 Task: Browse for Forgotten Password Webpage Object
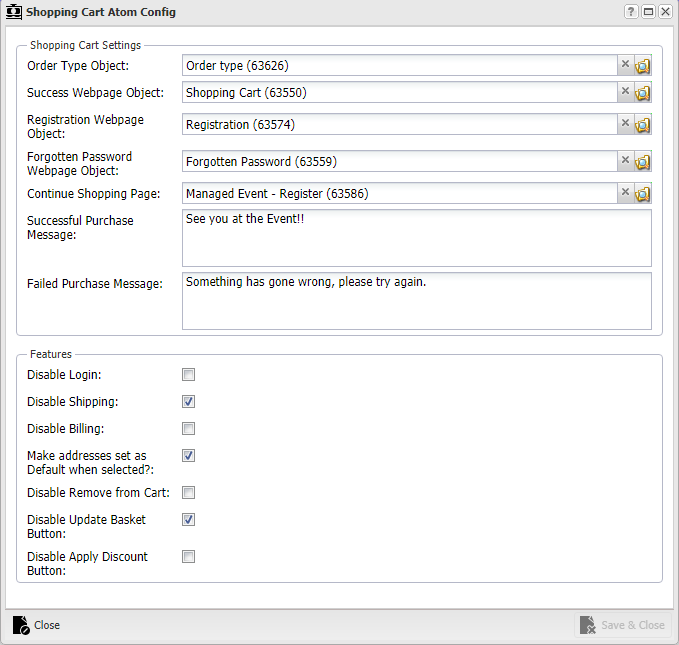tap(643, 162)
